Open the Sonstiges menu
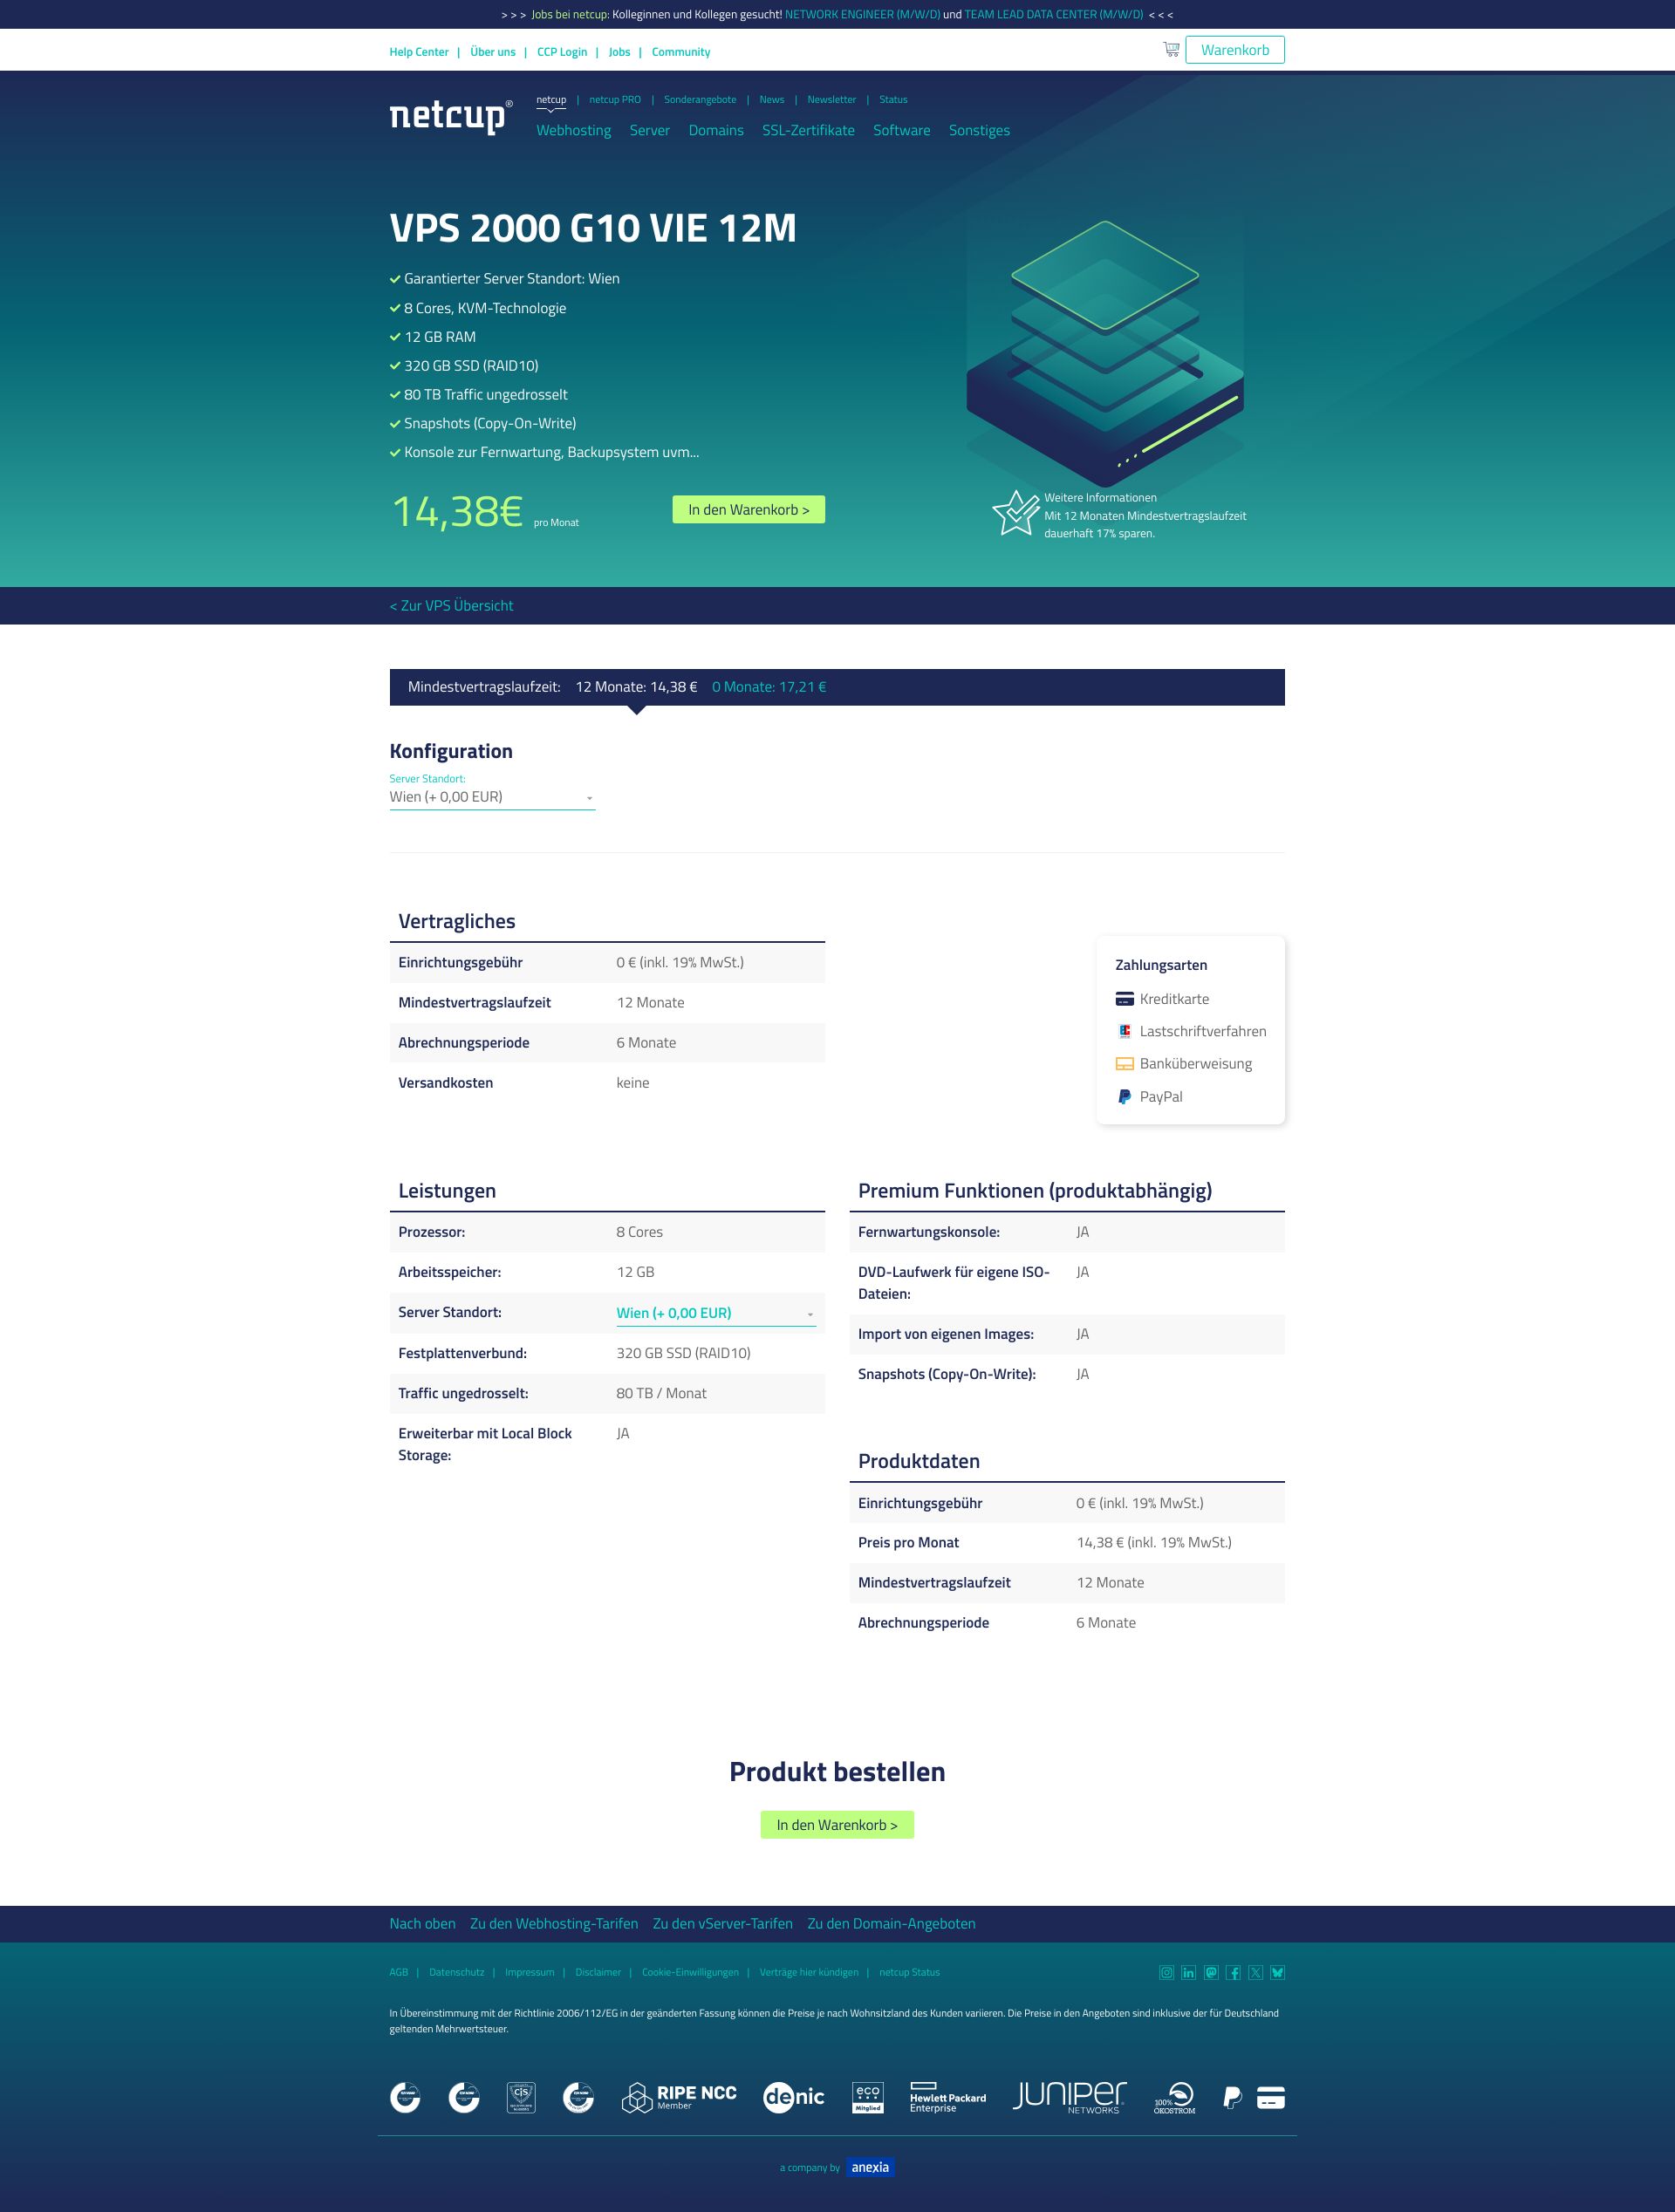Viewport: 1675px width, 2212px height. pos(979,130)
